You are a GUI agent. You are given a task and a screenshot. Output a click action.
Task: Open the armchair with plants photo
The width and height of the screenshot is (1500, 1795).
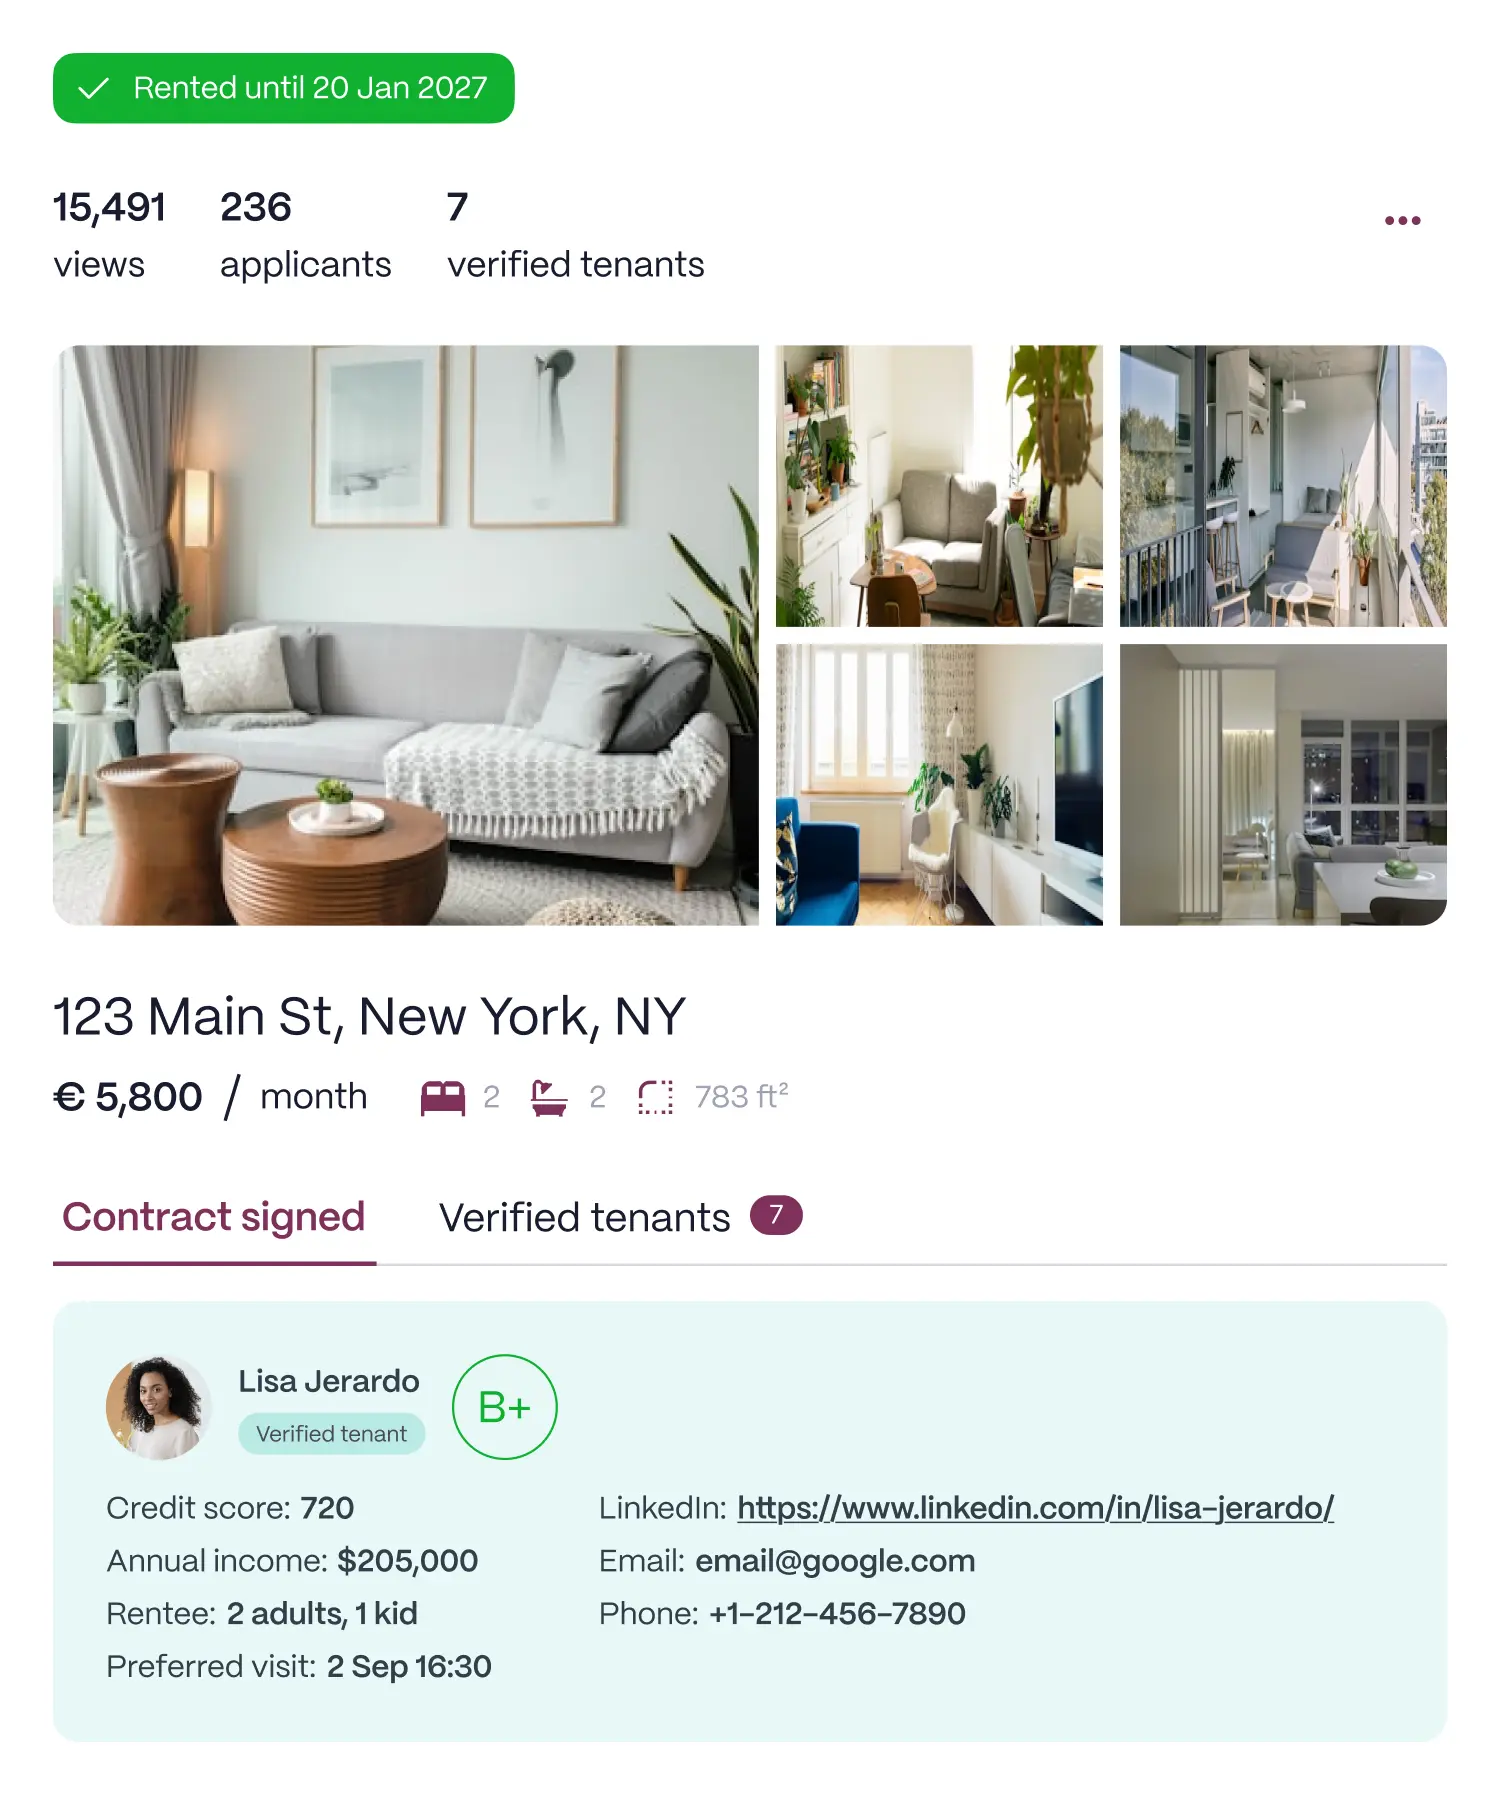click(x=939, y=486)
